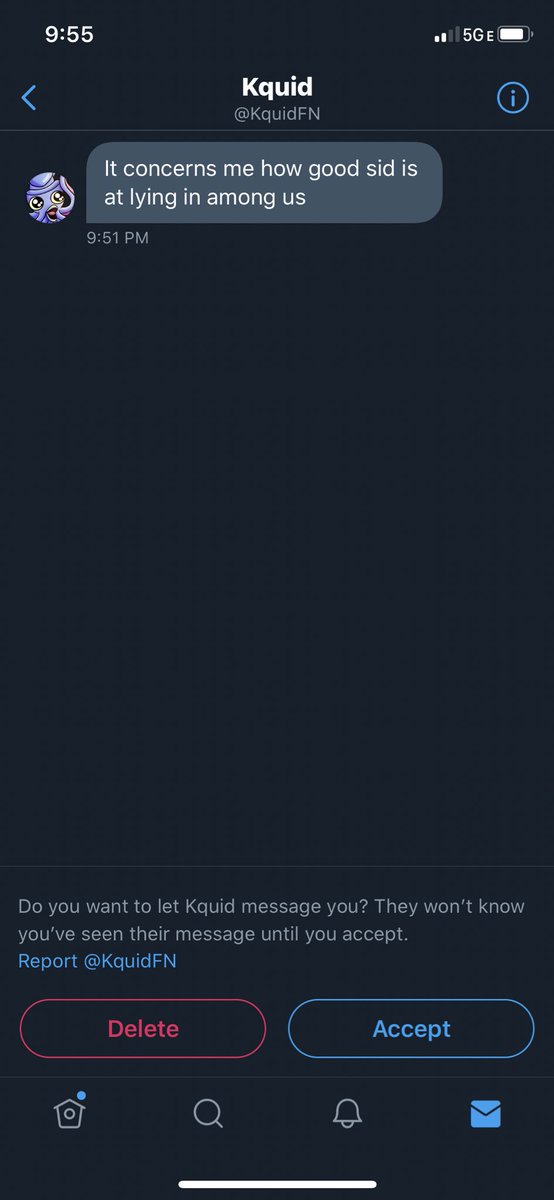Tap the 9:51 PM message timestamp
The image size is (554, 1200).
pyautogui.click(x=117, y=238)
